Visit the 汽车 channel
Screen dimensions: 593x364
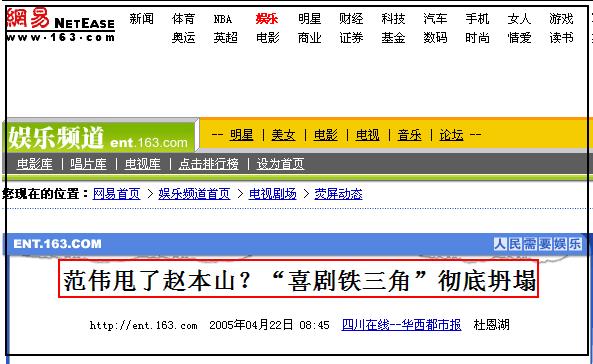pos(435,19)
